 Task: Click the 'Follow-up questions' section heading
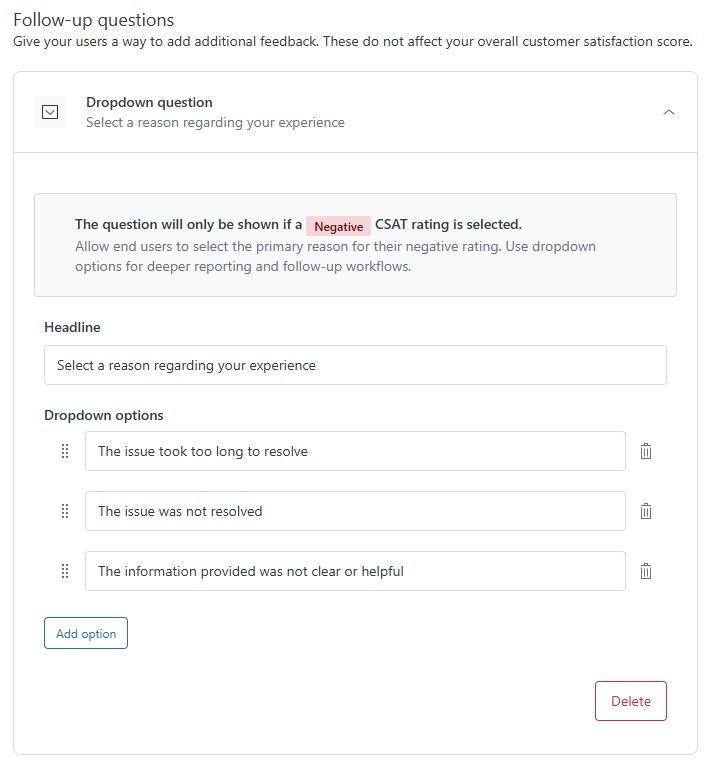coord(93,20)
